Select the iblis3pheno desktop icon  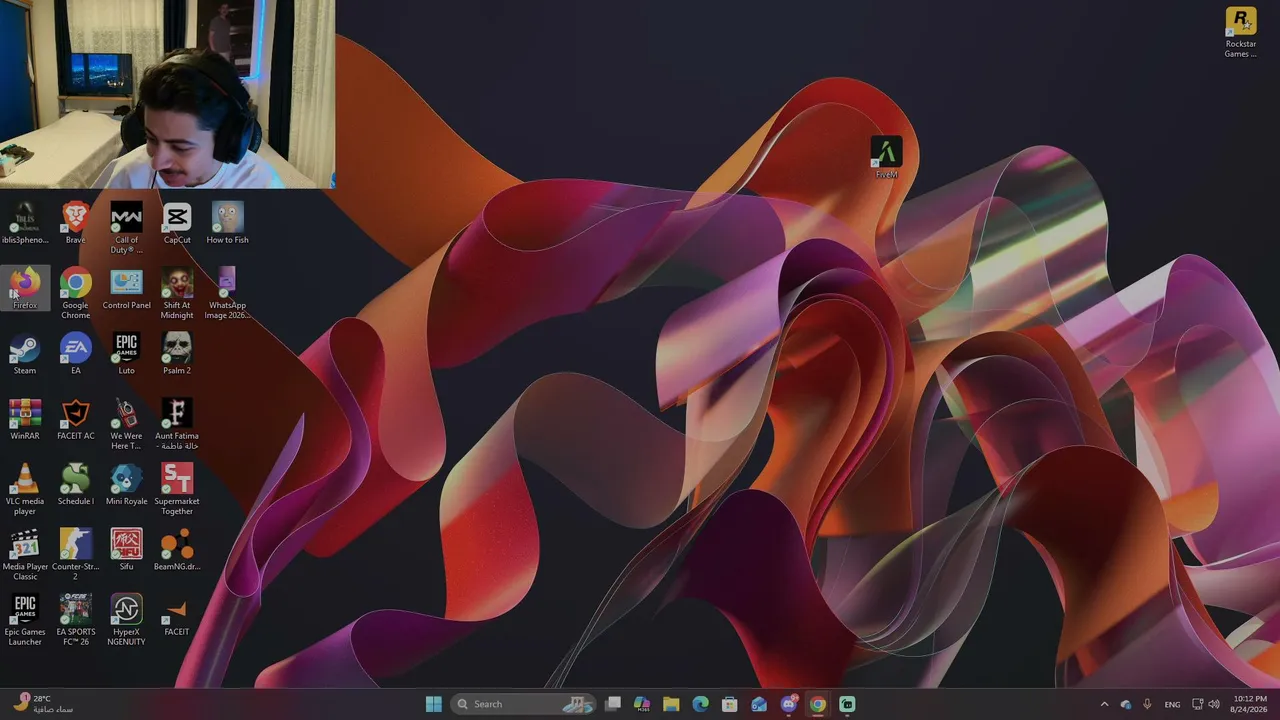coord(25,224)
